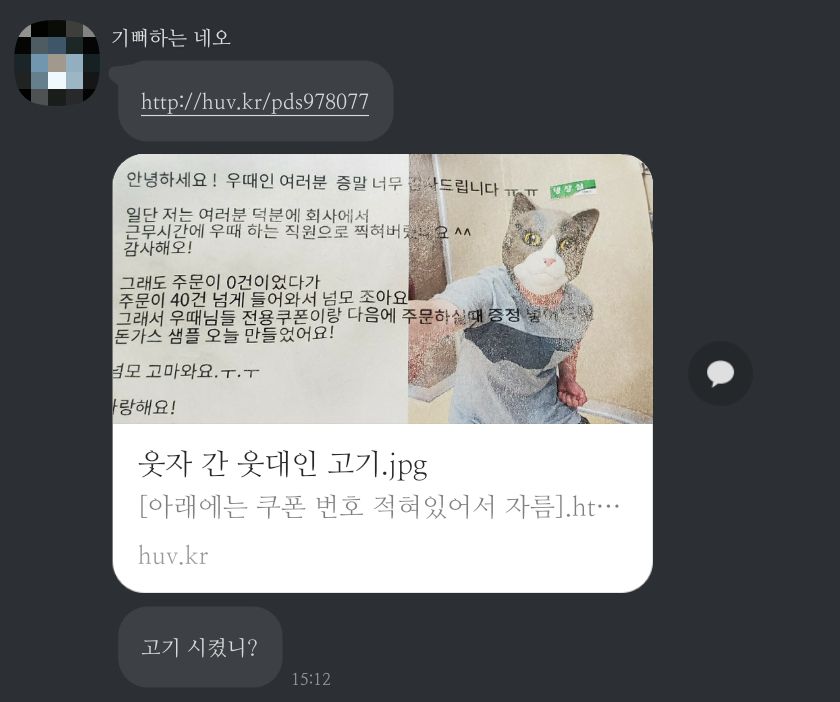Click the 돈가스 샘플 오늘 만들었어요 line
The height and width of the screenshot is (702, 840).
[224, 335]
